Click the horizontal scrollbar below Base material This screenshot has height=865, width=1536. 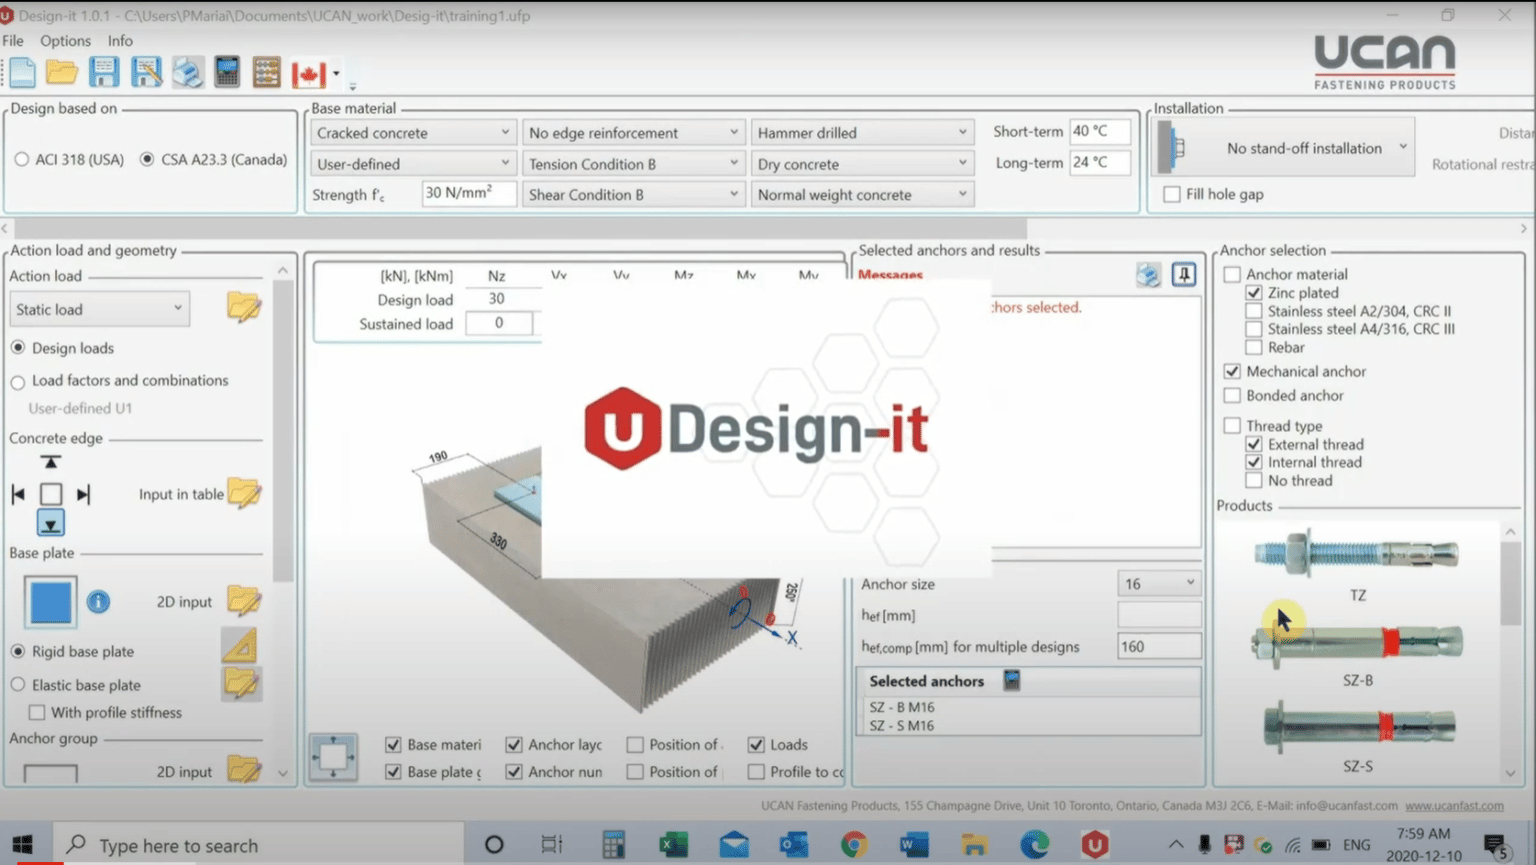pos(520,229)
